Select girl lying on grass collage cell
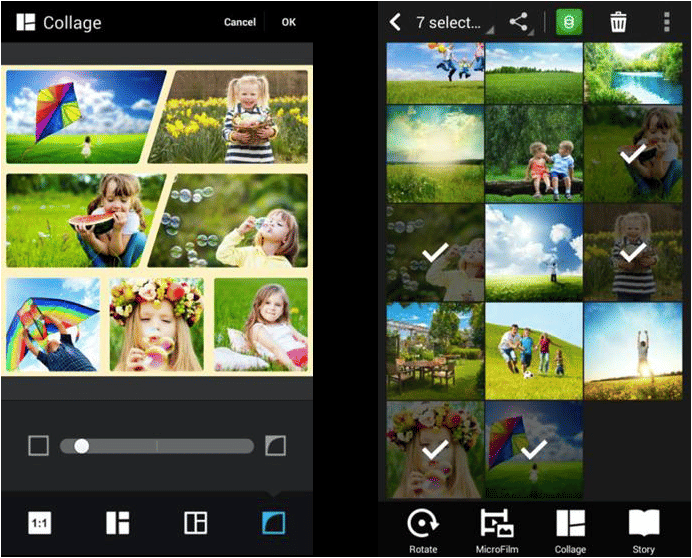 point(261,324)
